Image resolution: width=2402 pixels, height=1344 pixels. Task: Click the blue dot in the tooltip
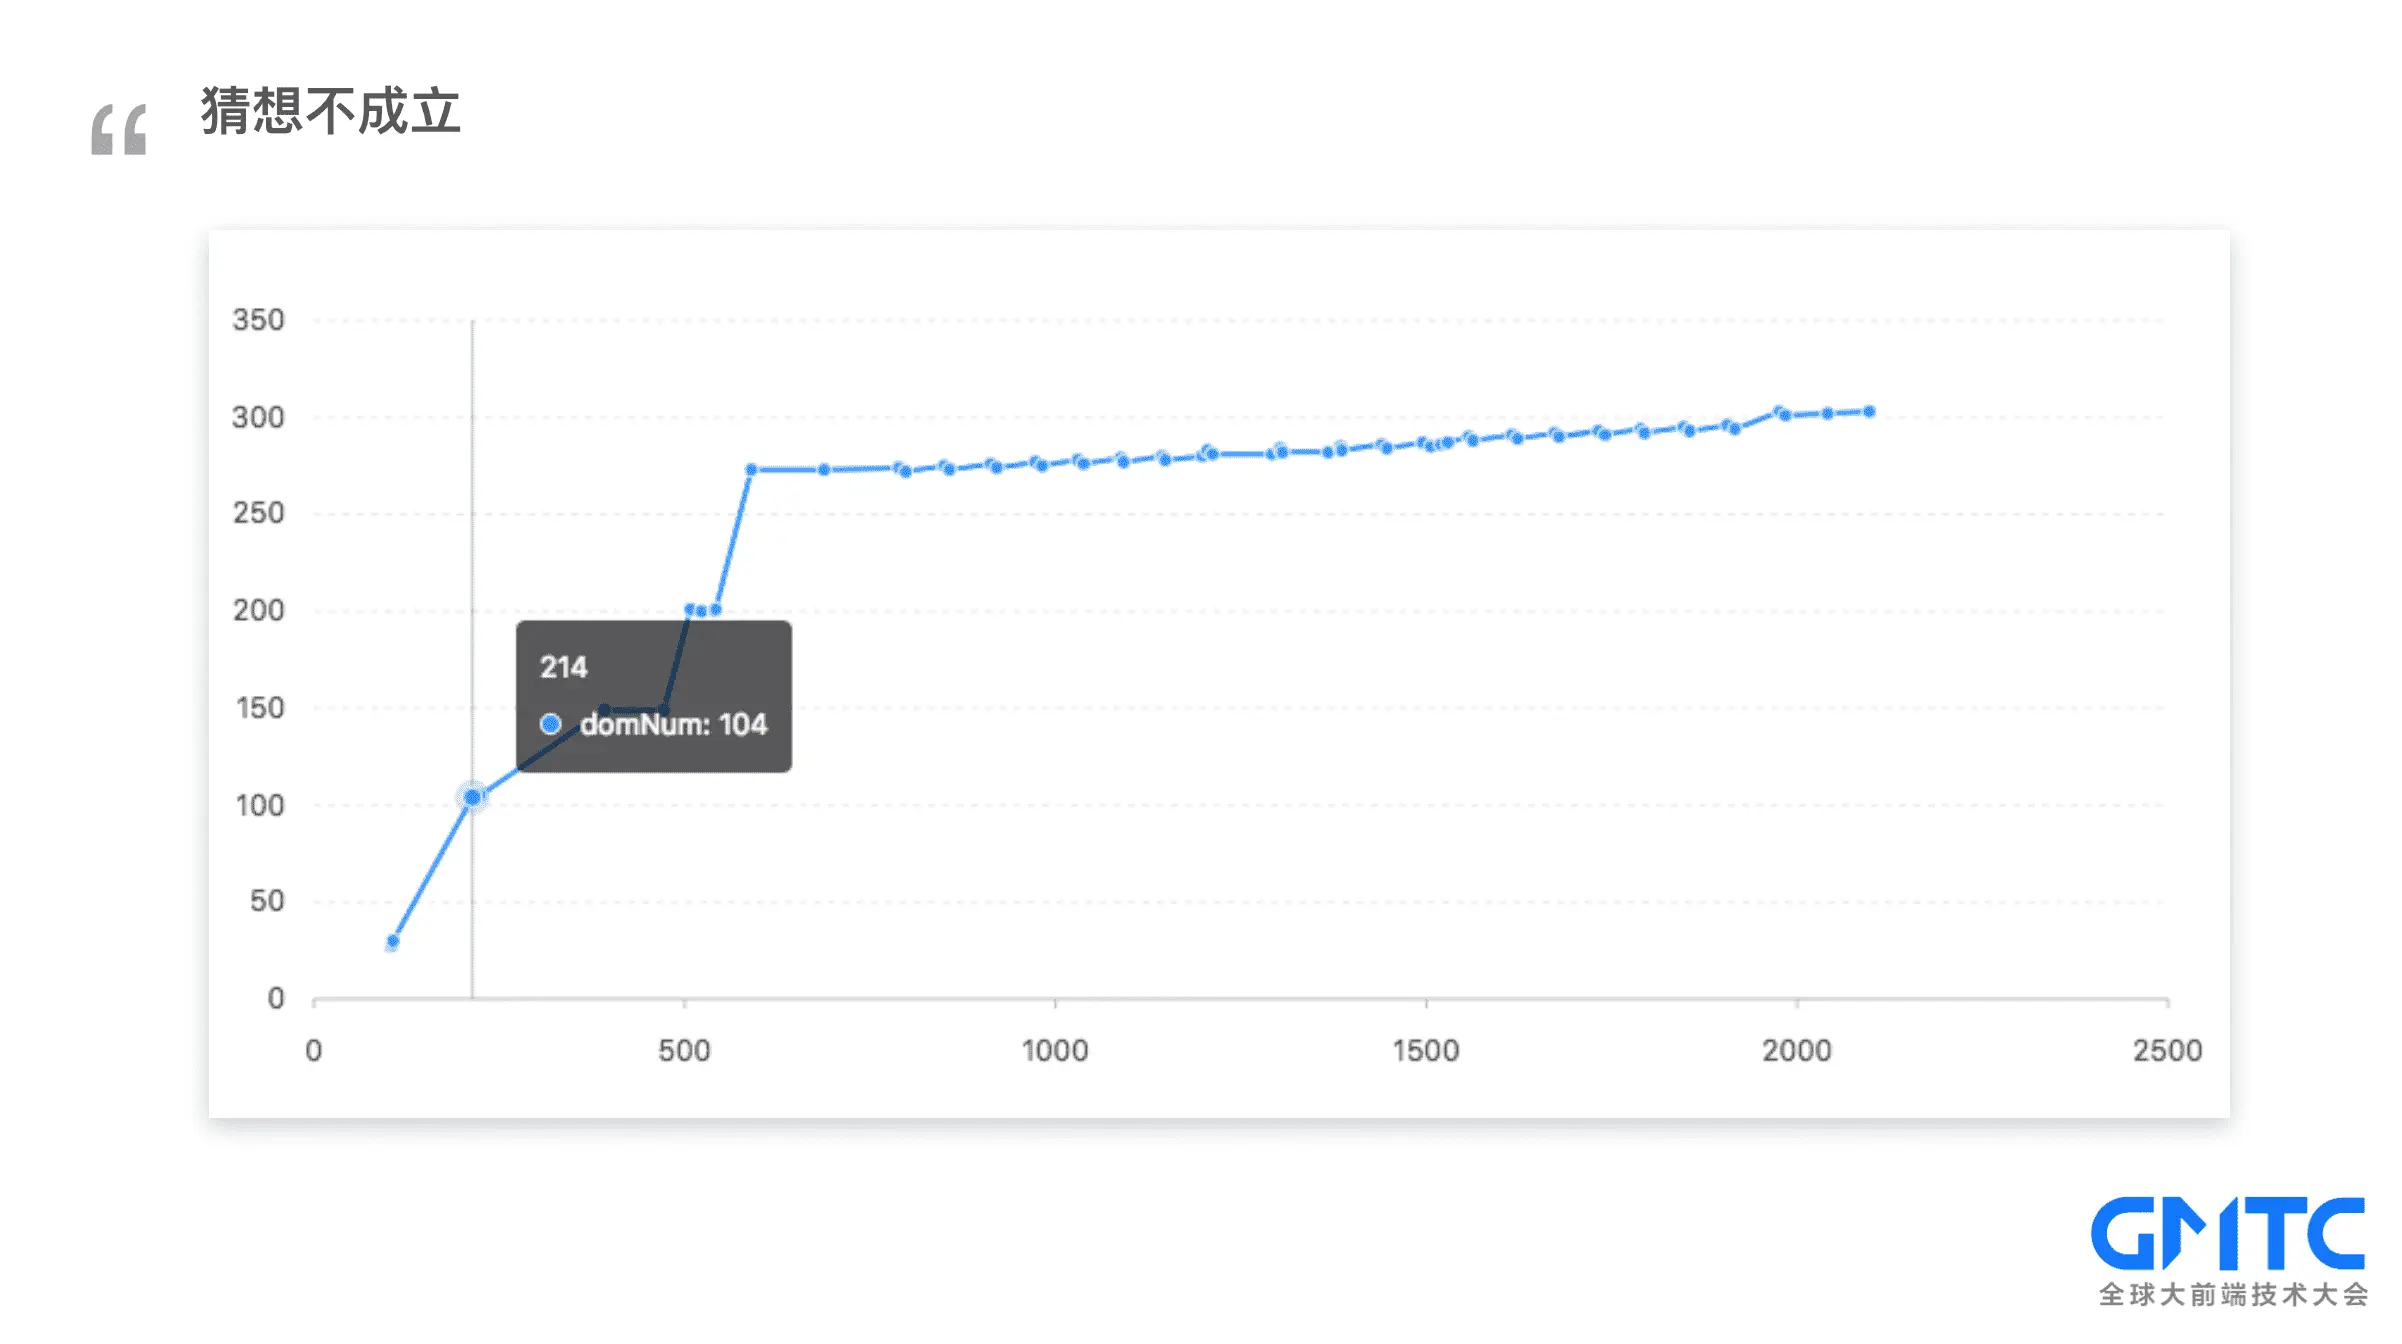point(551,724)
